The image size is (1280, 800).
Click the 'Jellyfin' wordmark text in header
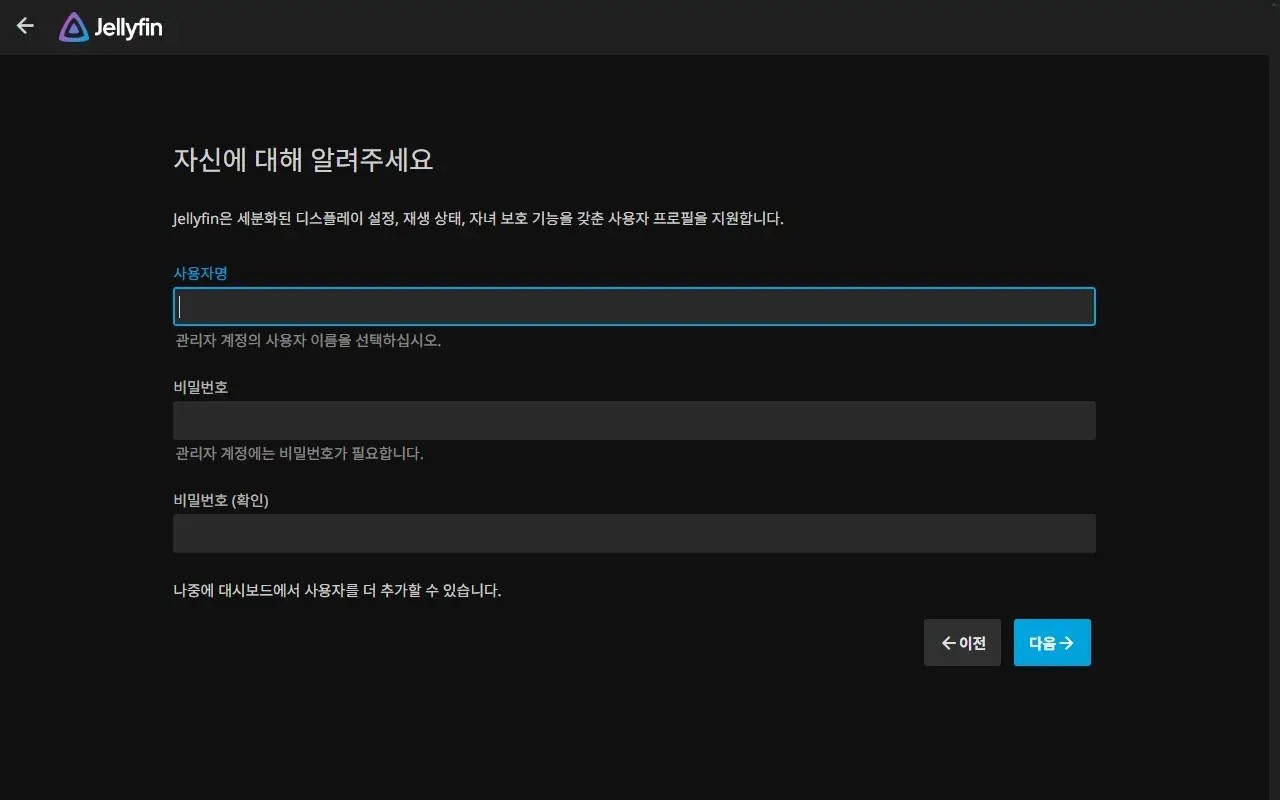(130, 27)
